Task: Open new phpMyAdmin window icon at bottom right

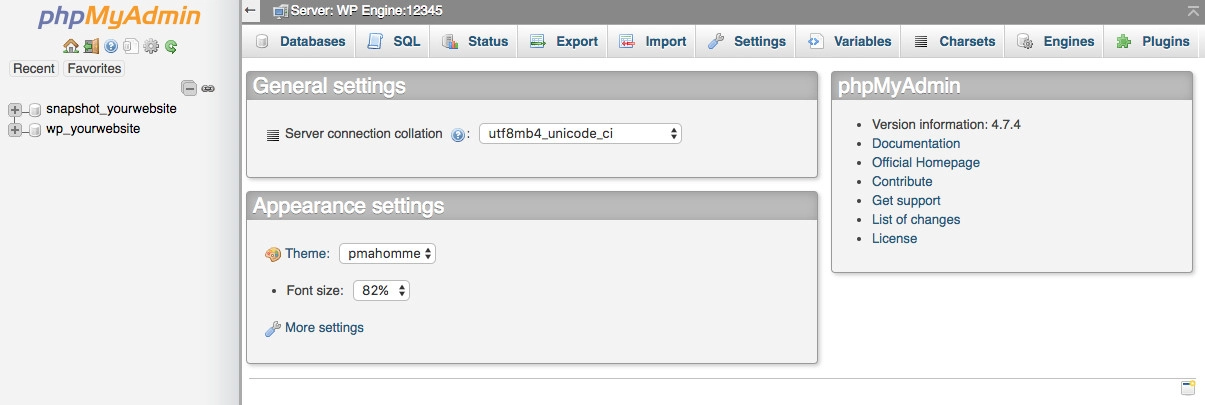Action: (x=1188, y=388)
